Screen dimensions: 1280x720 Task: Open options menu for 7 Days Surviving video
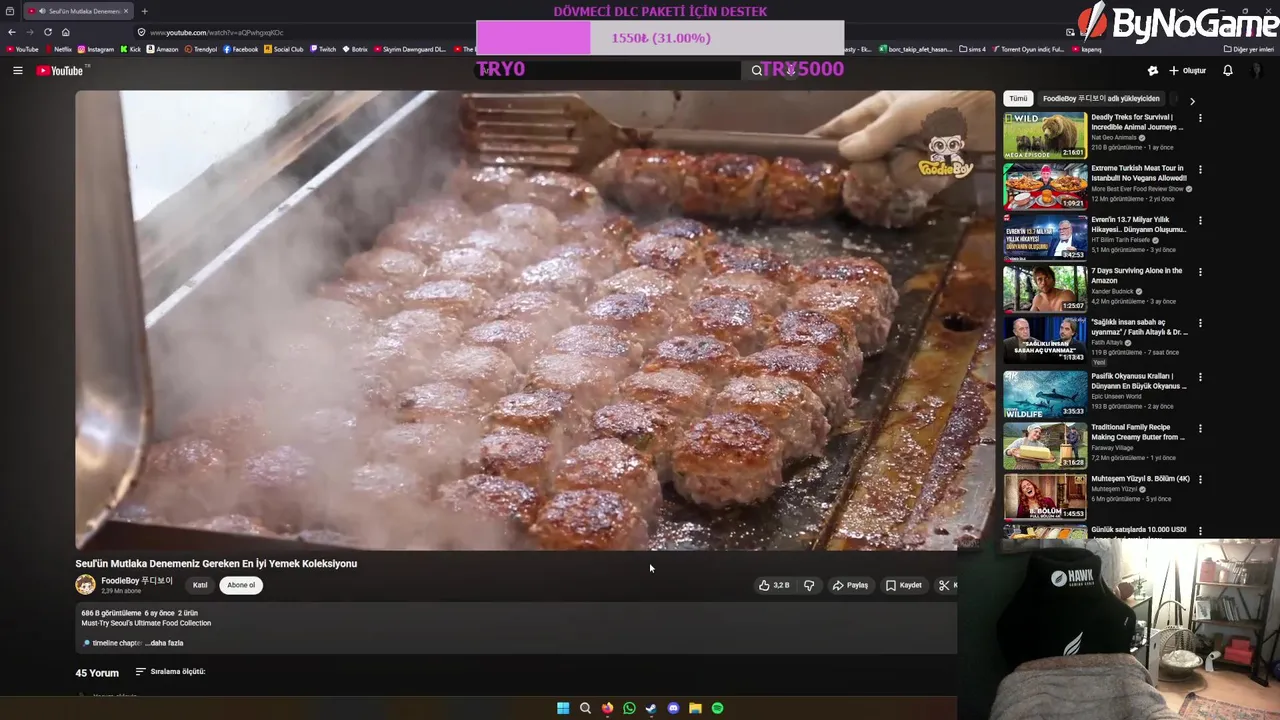pyautogui.click(x=1200, y=272)
